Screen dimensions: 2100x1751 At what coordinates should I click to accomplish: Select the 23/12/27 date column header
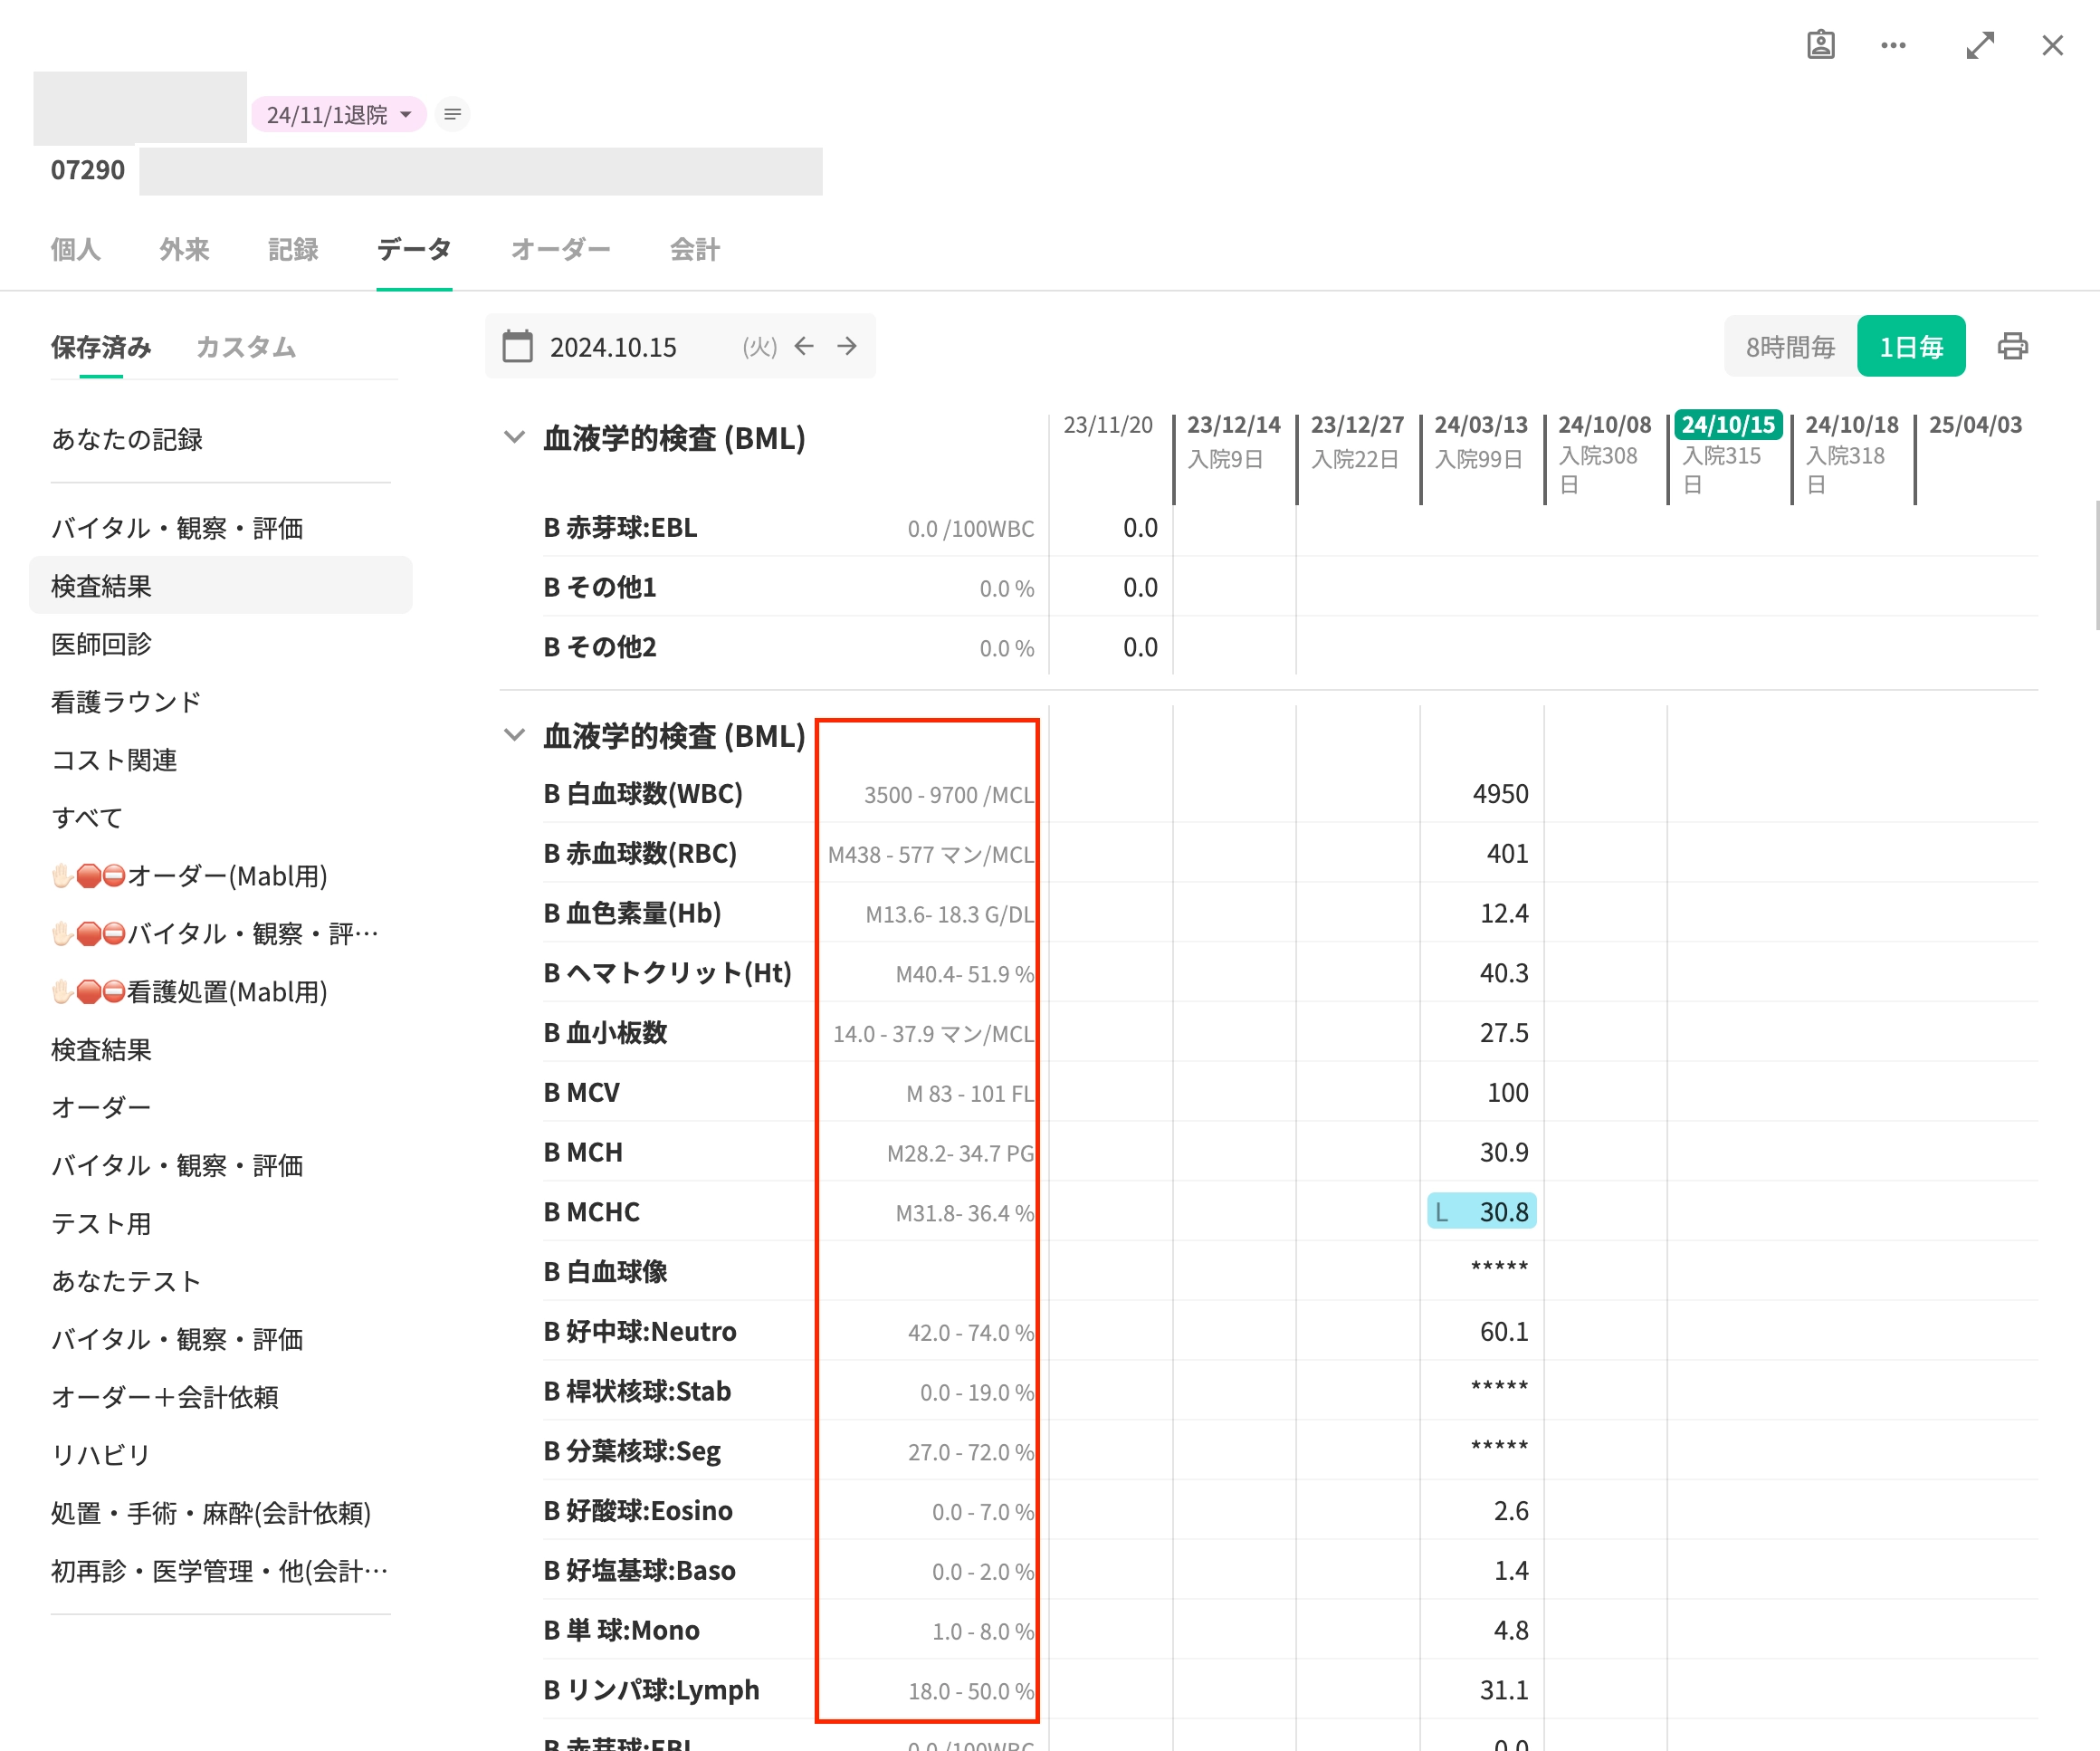[x=1357, y=425]
